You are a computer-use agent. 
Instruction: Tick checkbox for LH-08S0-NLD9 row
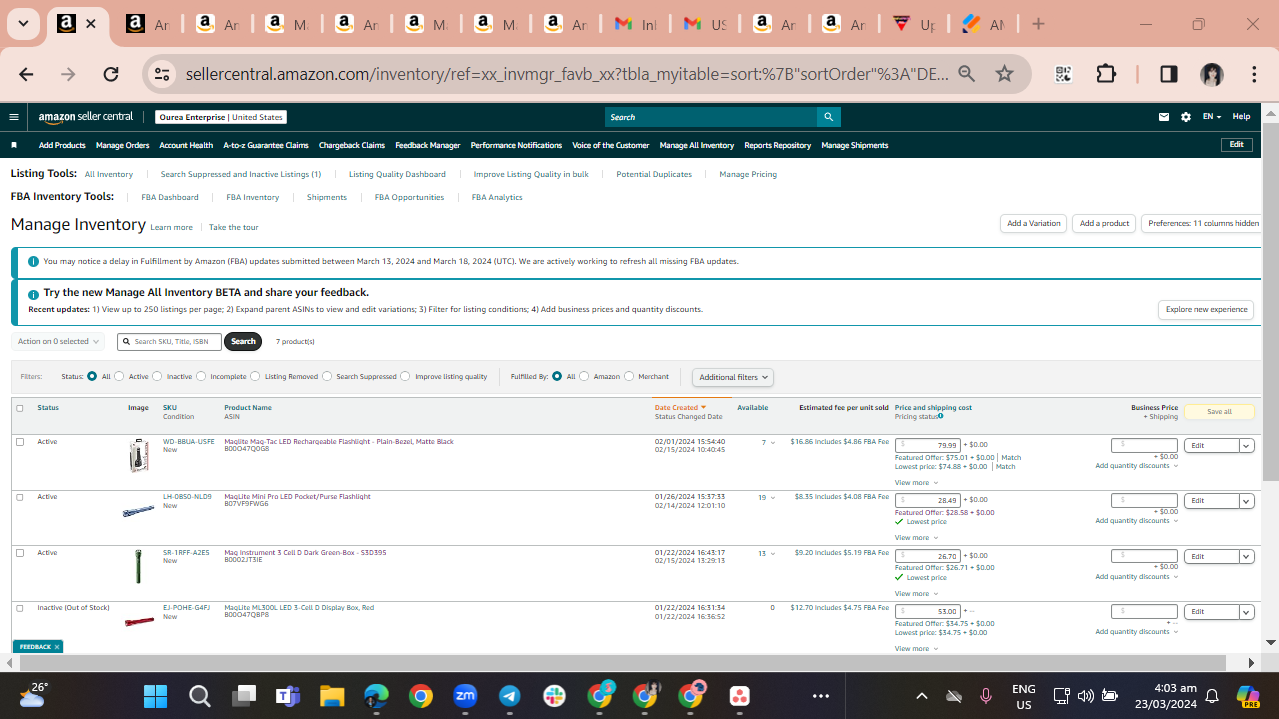click(20, 497)
